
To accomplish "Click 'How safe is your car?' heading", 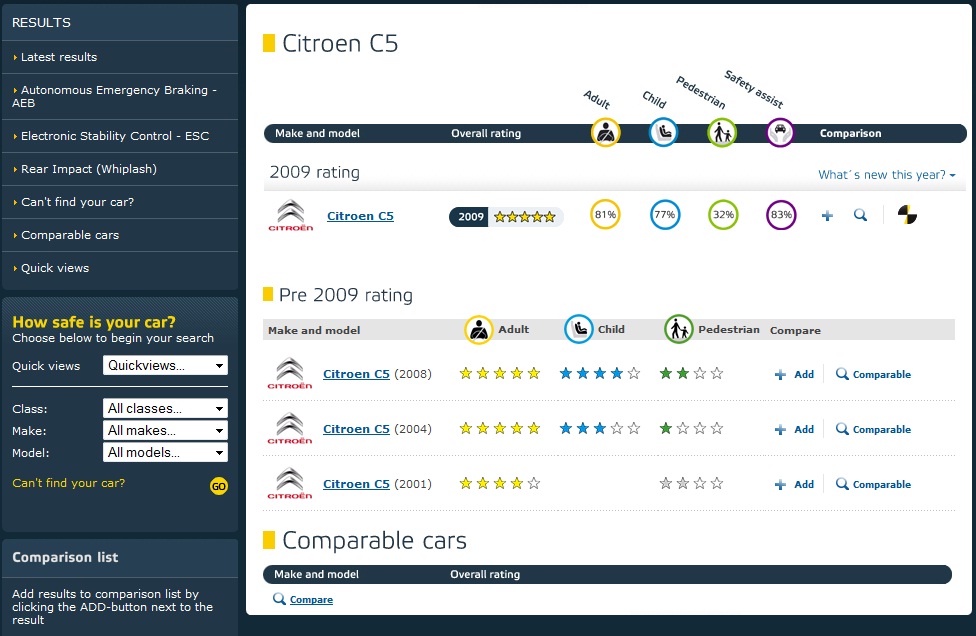I will click(x=94, y=322).
